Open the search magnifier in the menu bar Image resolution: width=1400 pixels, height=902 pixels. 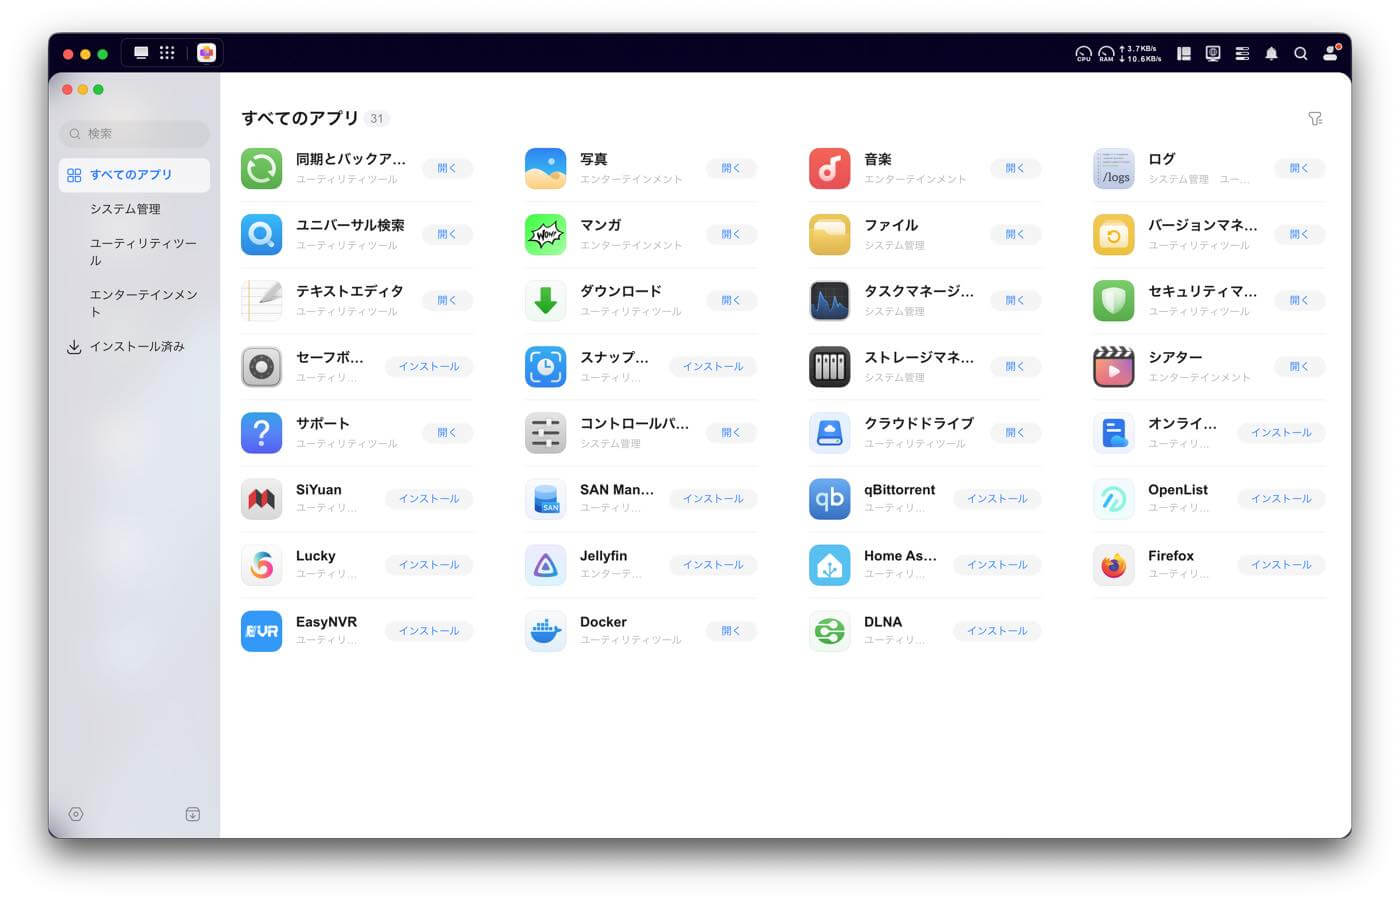pyautogui.click(x=1301, y=53)
